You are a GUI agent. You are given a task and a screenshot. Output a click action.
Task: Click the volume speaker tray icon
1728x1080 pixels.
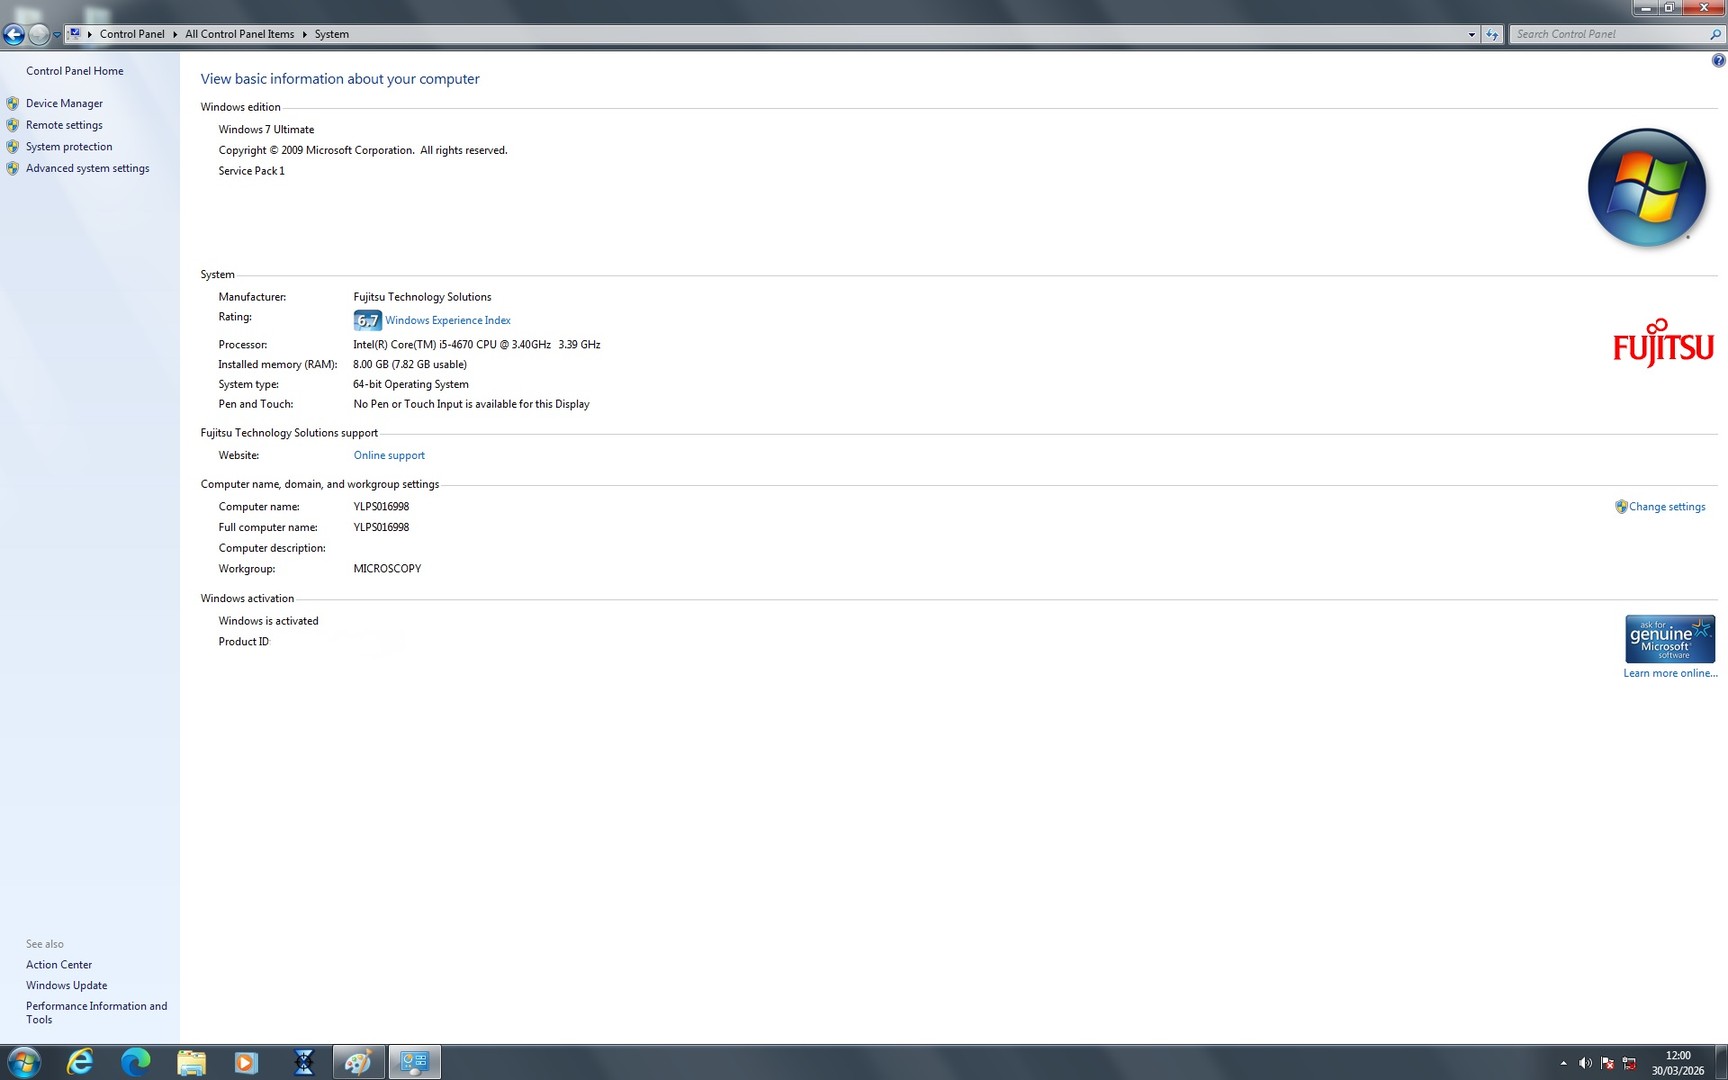[1585, 1063]
